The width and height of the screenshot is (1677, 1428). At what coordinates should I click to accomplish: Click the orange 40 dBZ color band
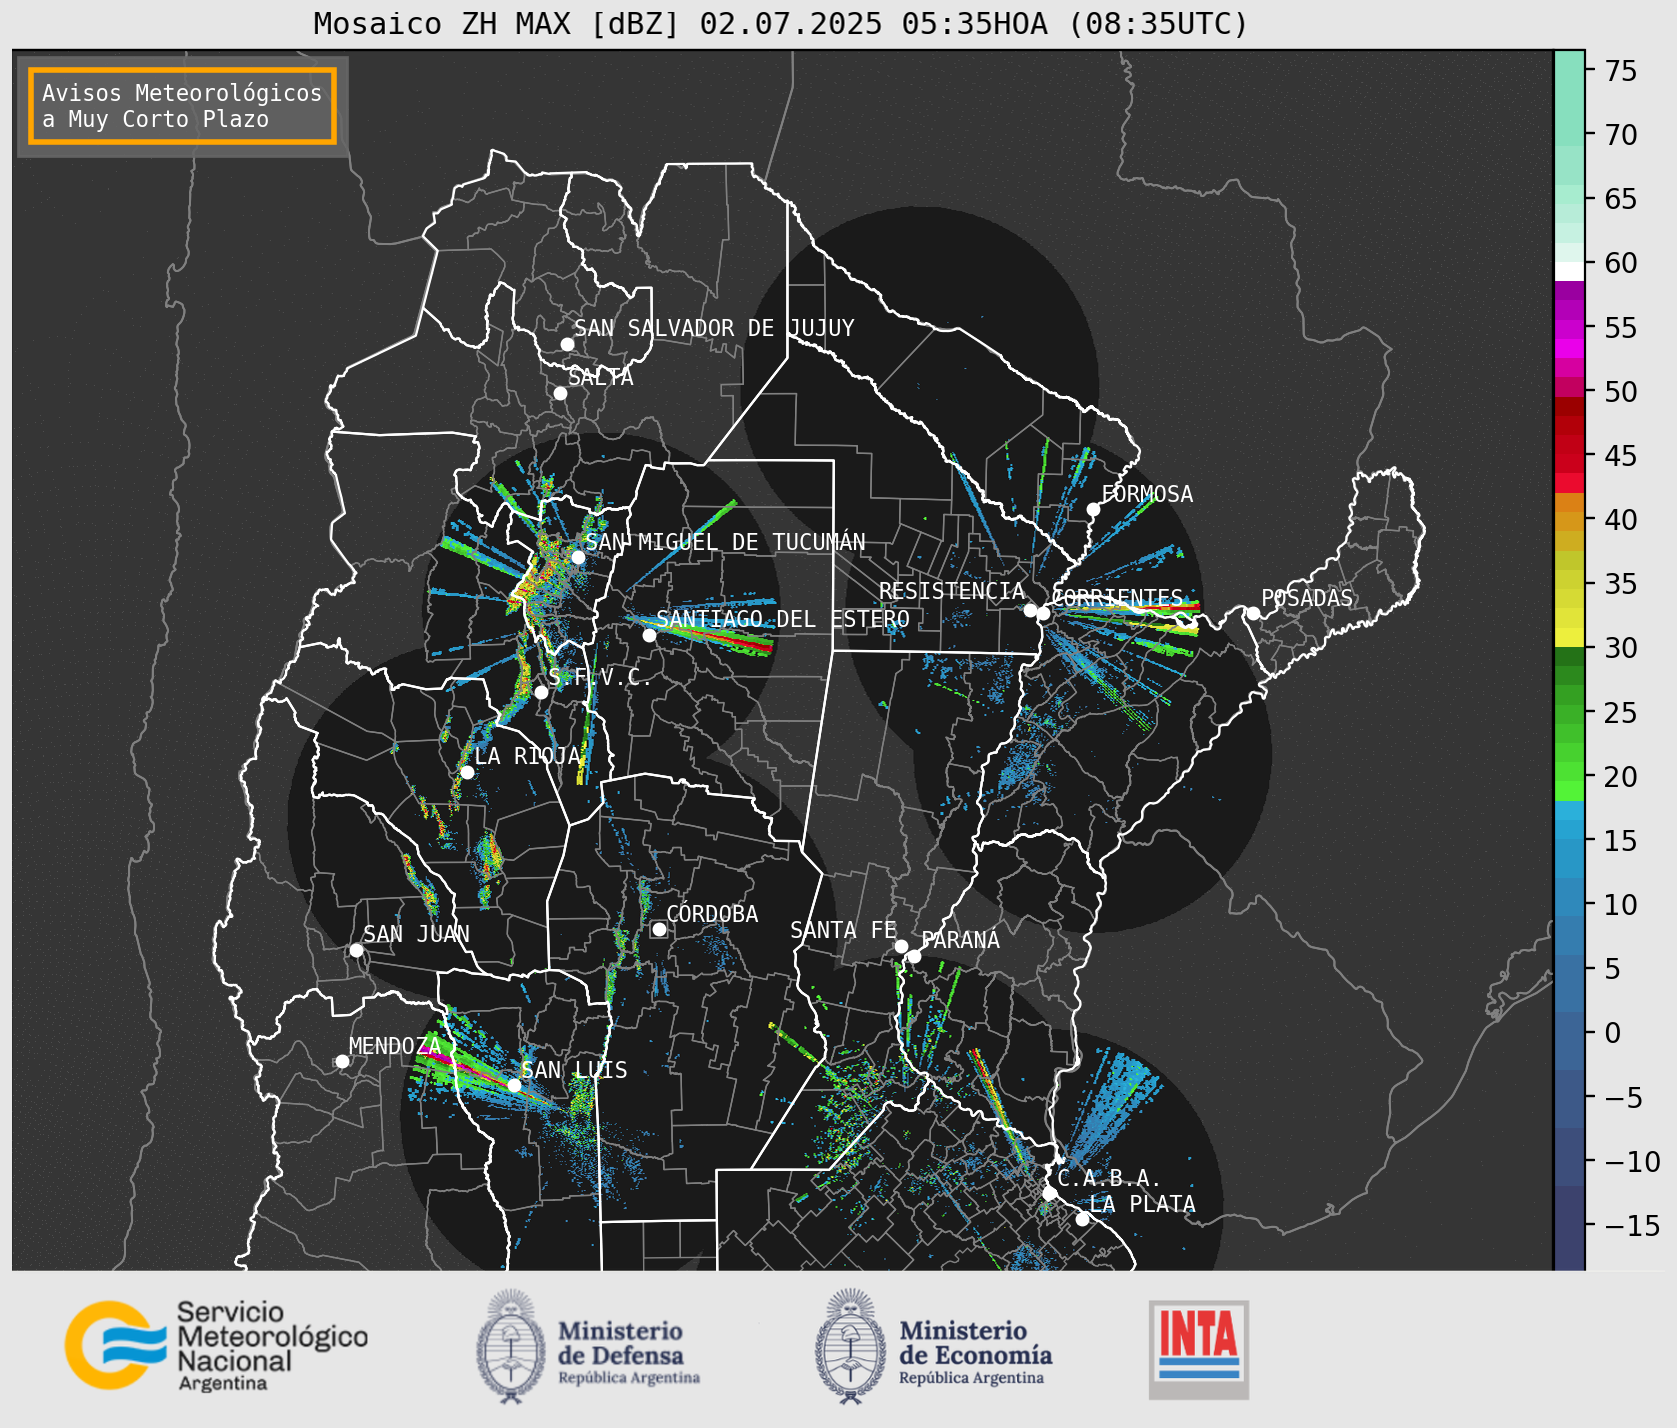pyautogui.click(x=1569, y=521)
